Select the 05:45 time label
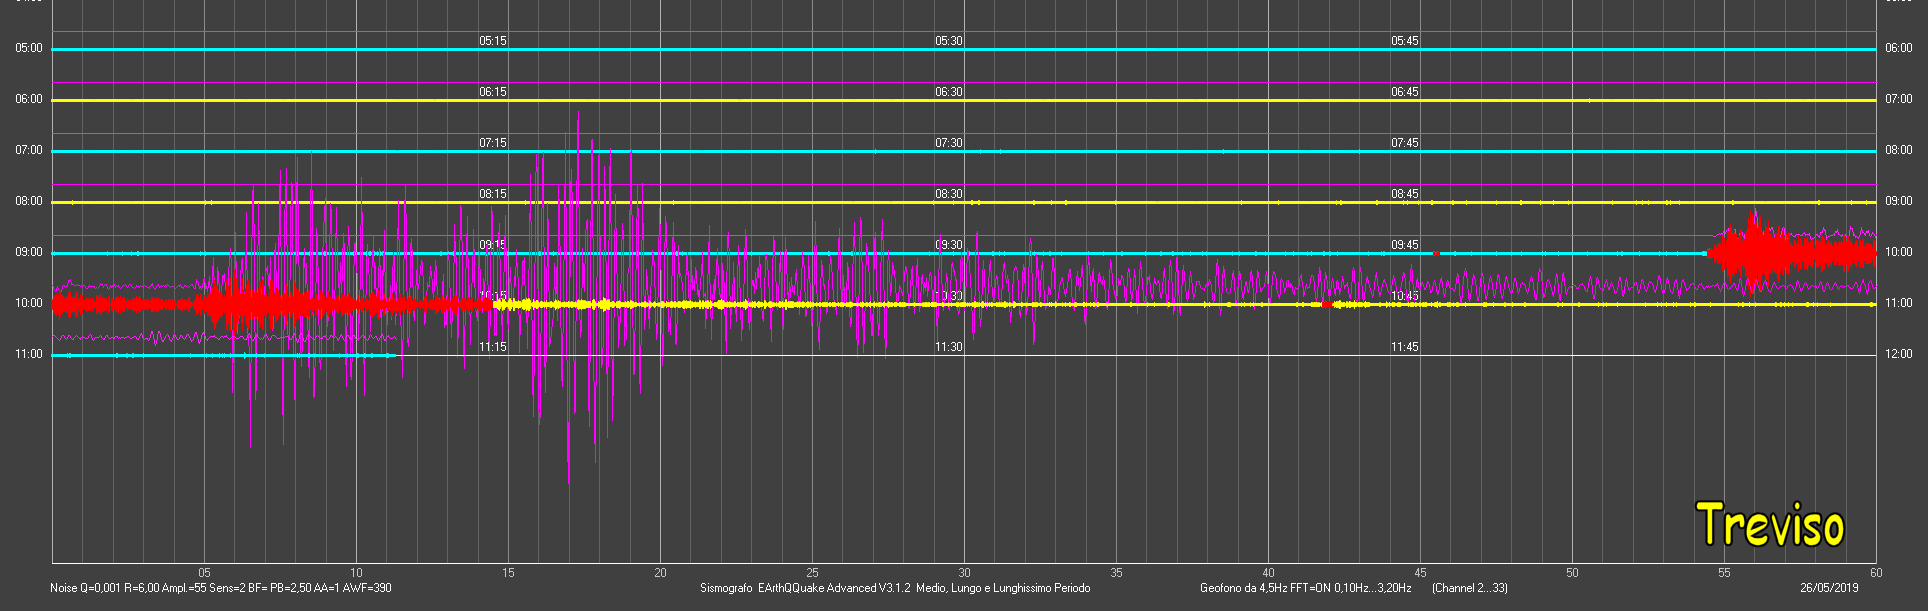 [1405, 41]
